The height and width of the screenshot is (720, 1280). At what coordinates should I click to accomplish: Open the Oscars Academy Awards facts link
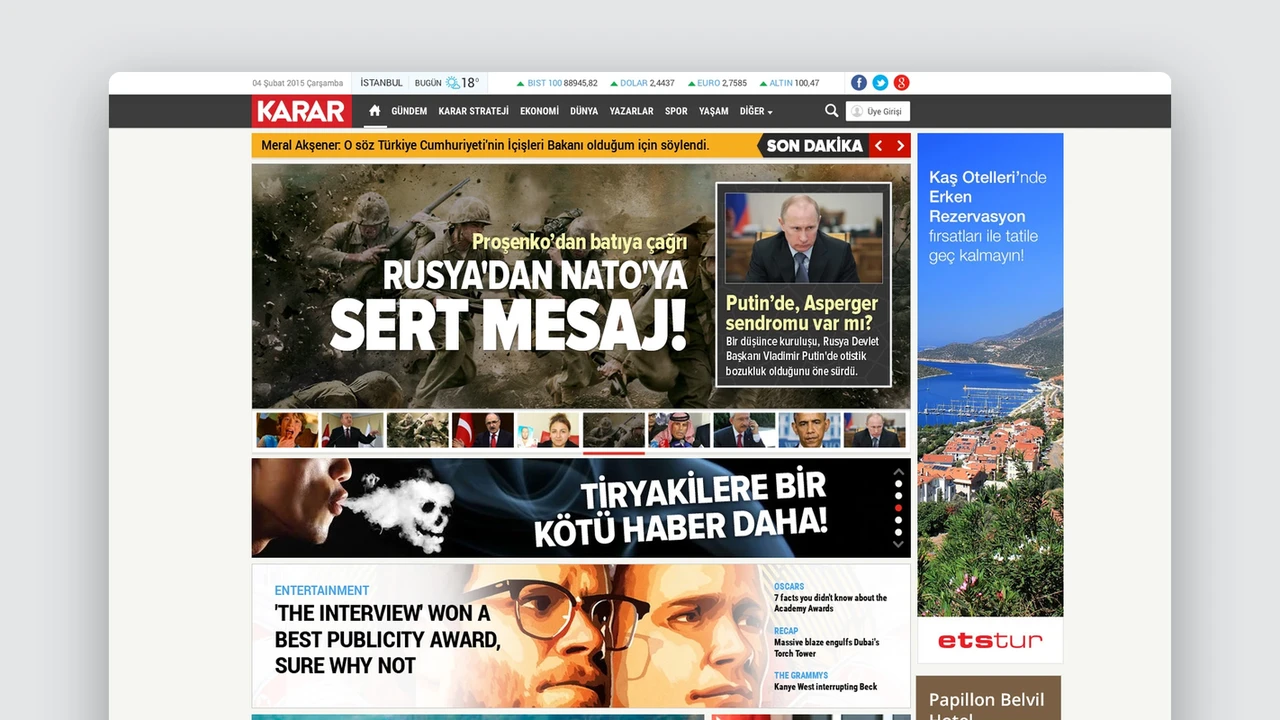pyautogui.click(x=830, y=603)
